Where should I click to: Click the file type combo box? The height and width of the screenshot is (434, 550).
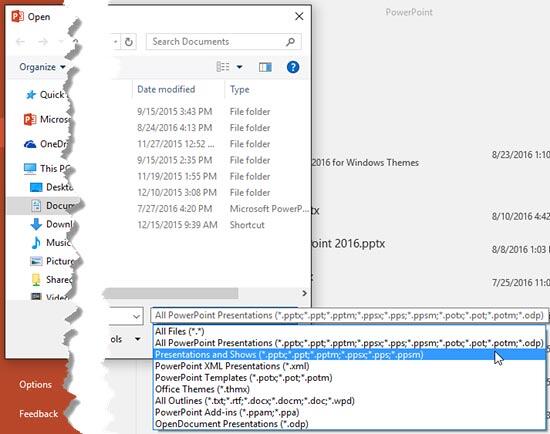tap(349, 315)
